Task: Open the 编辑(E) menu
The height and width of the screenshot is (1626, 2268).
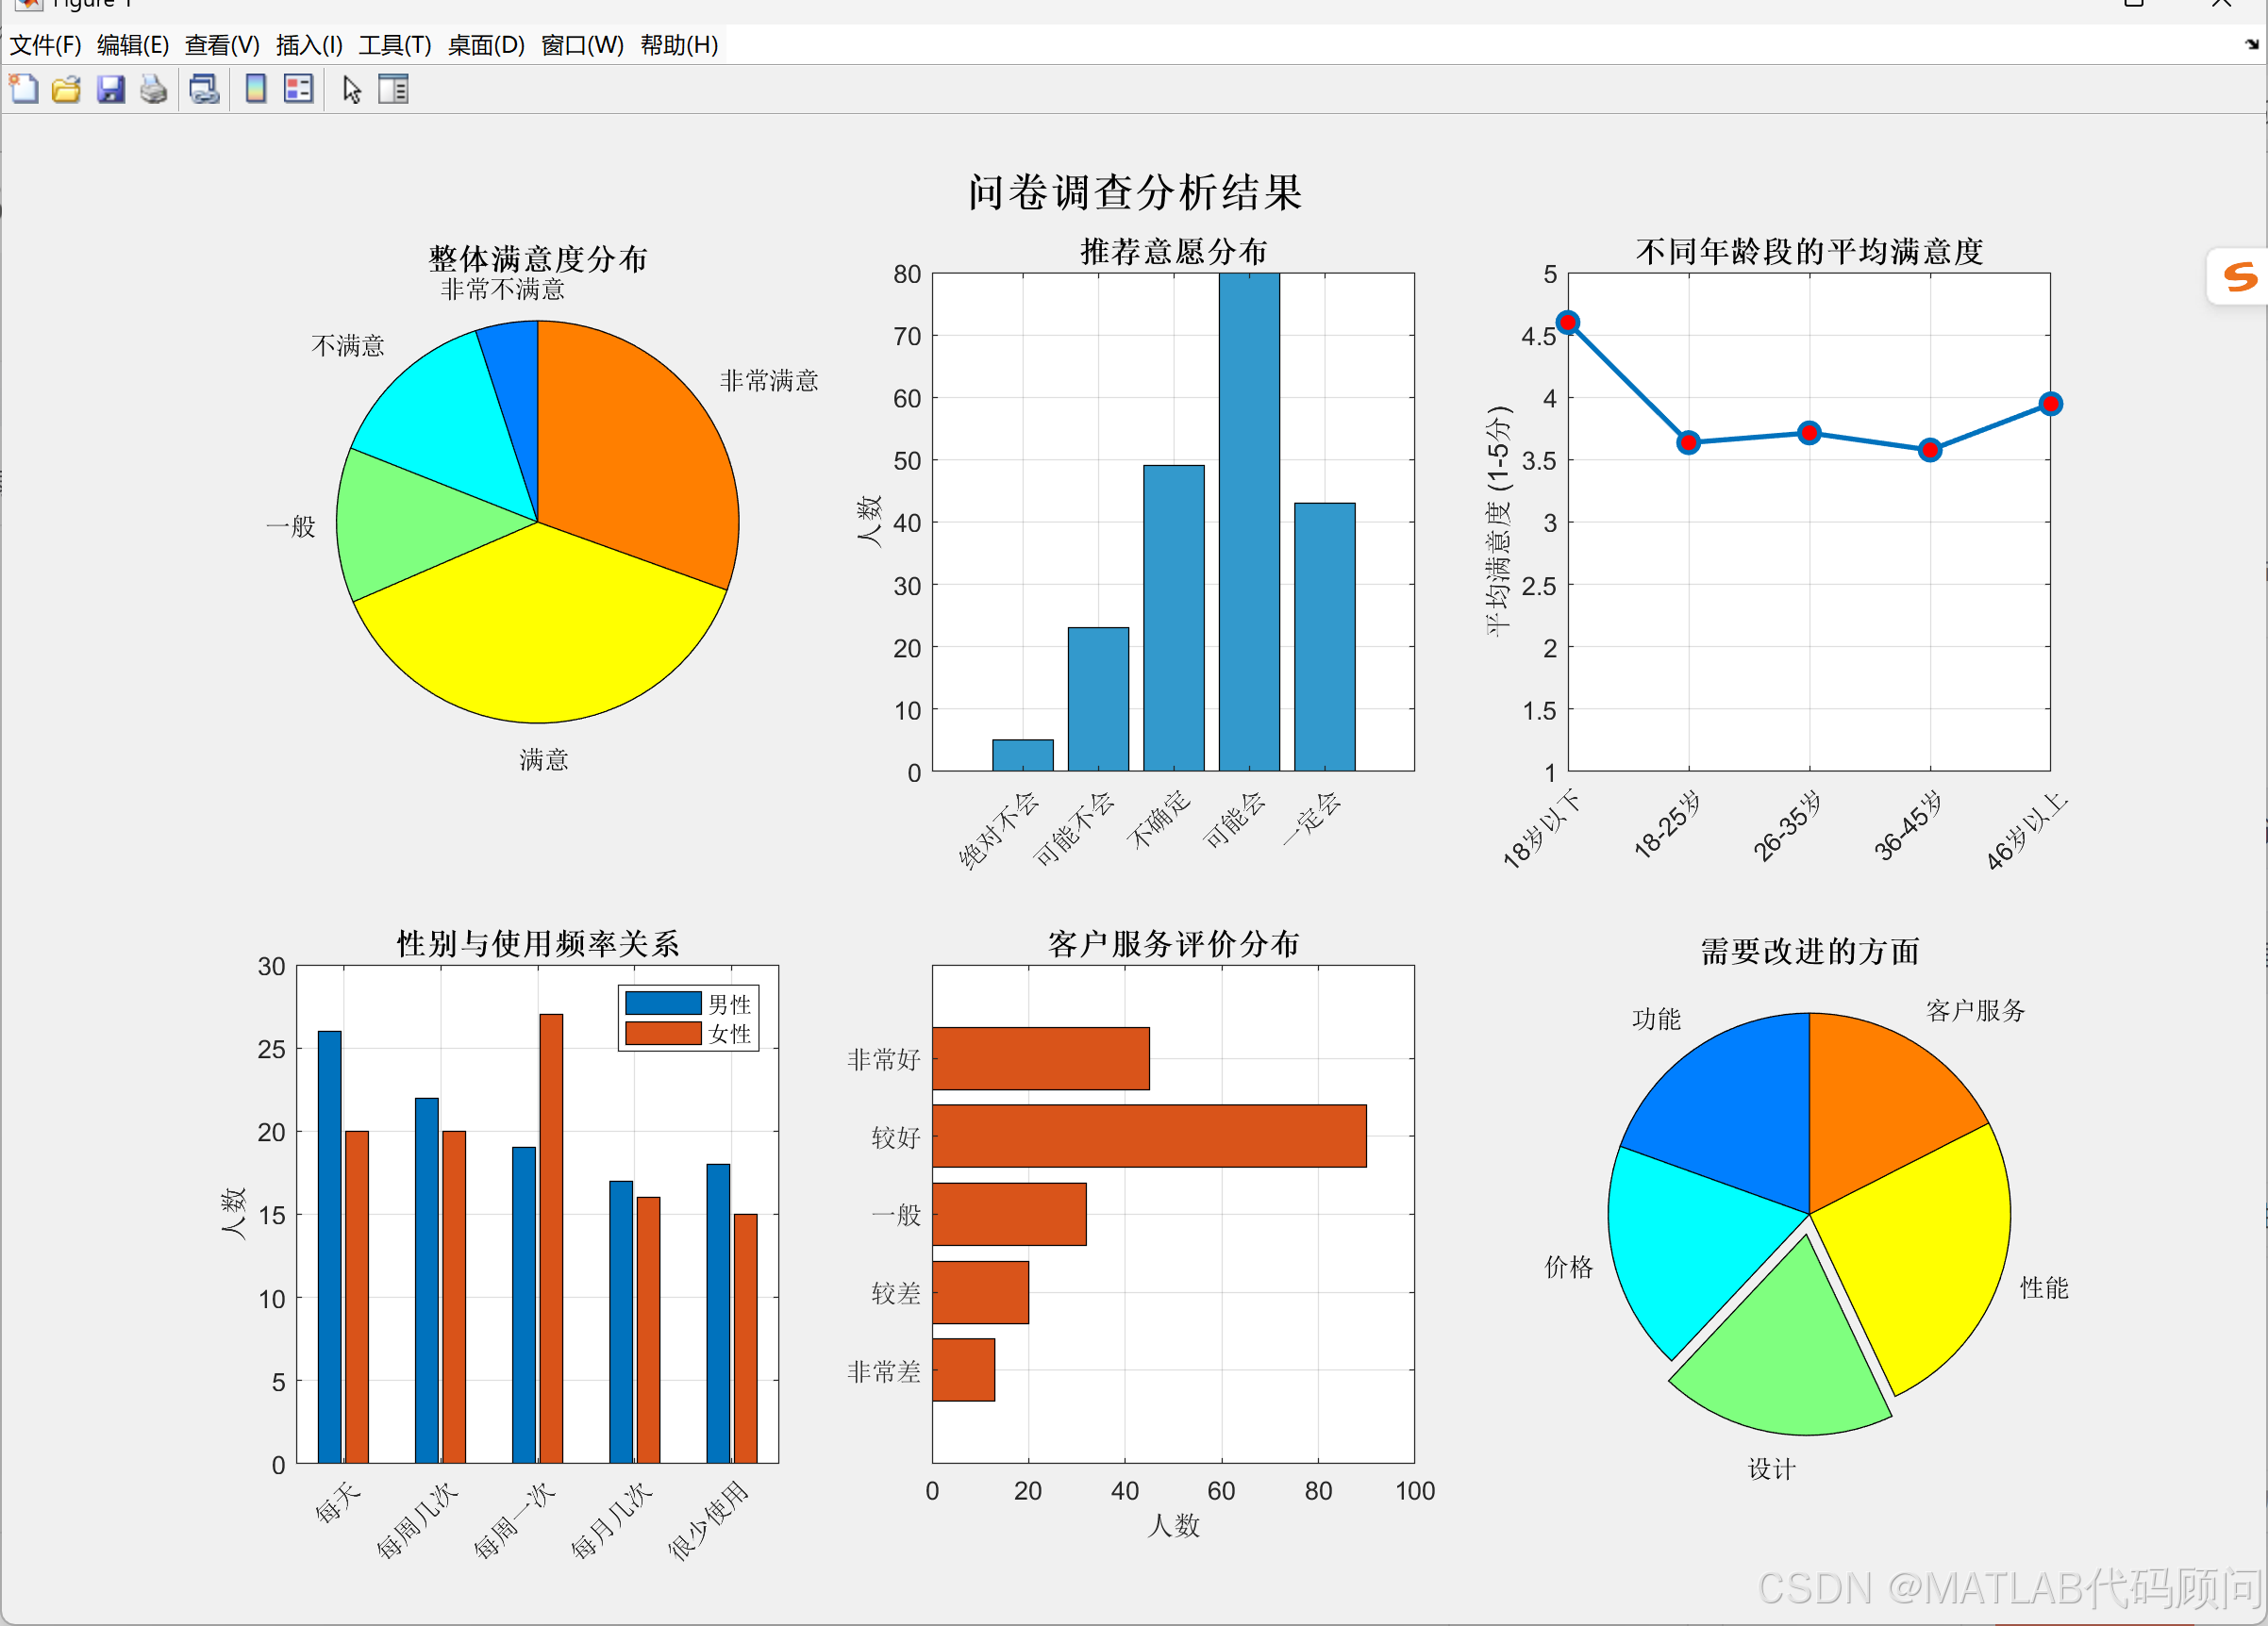Action: point(133,45)
